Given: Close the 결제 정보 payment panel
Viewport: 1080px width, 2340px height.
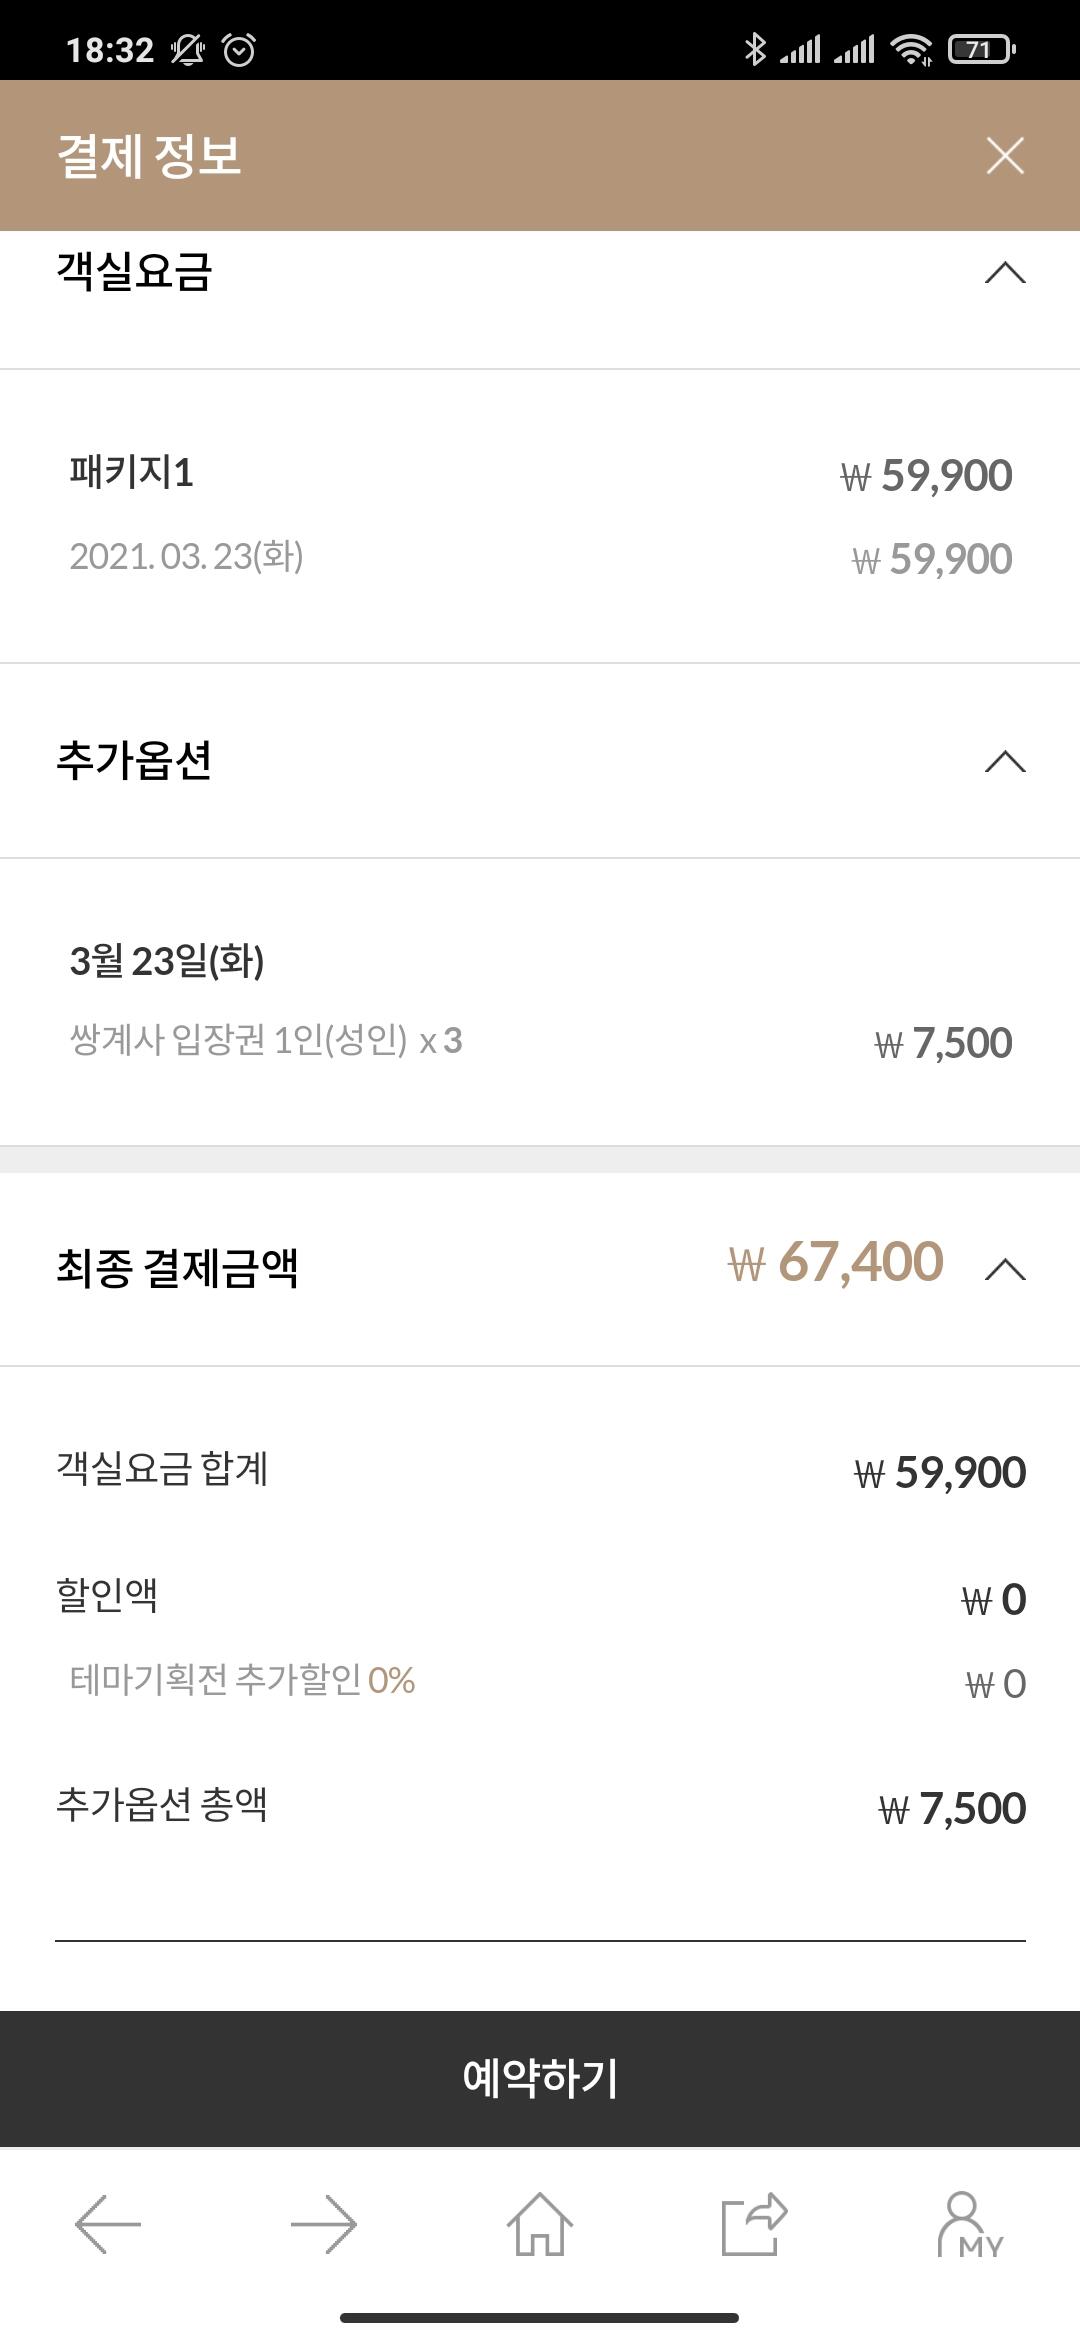Looking at the screenshot, I should [x=1004, y=156].
